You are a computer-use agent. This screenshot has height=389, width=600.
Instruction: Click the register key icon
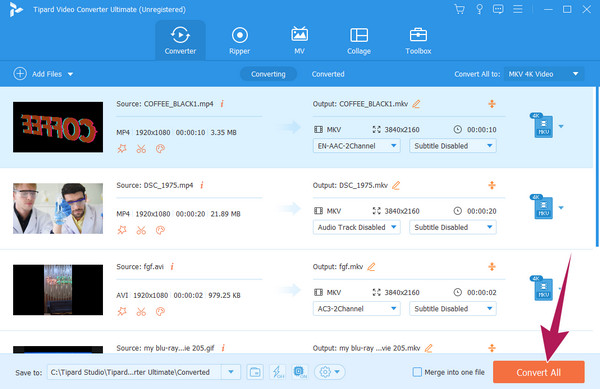pyautogui.click(x=479, y=9)
